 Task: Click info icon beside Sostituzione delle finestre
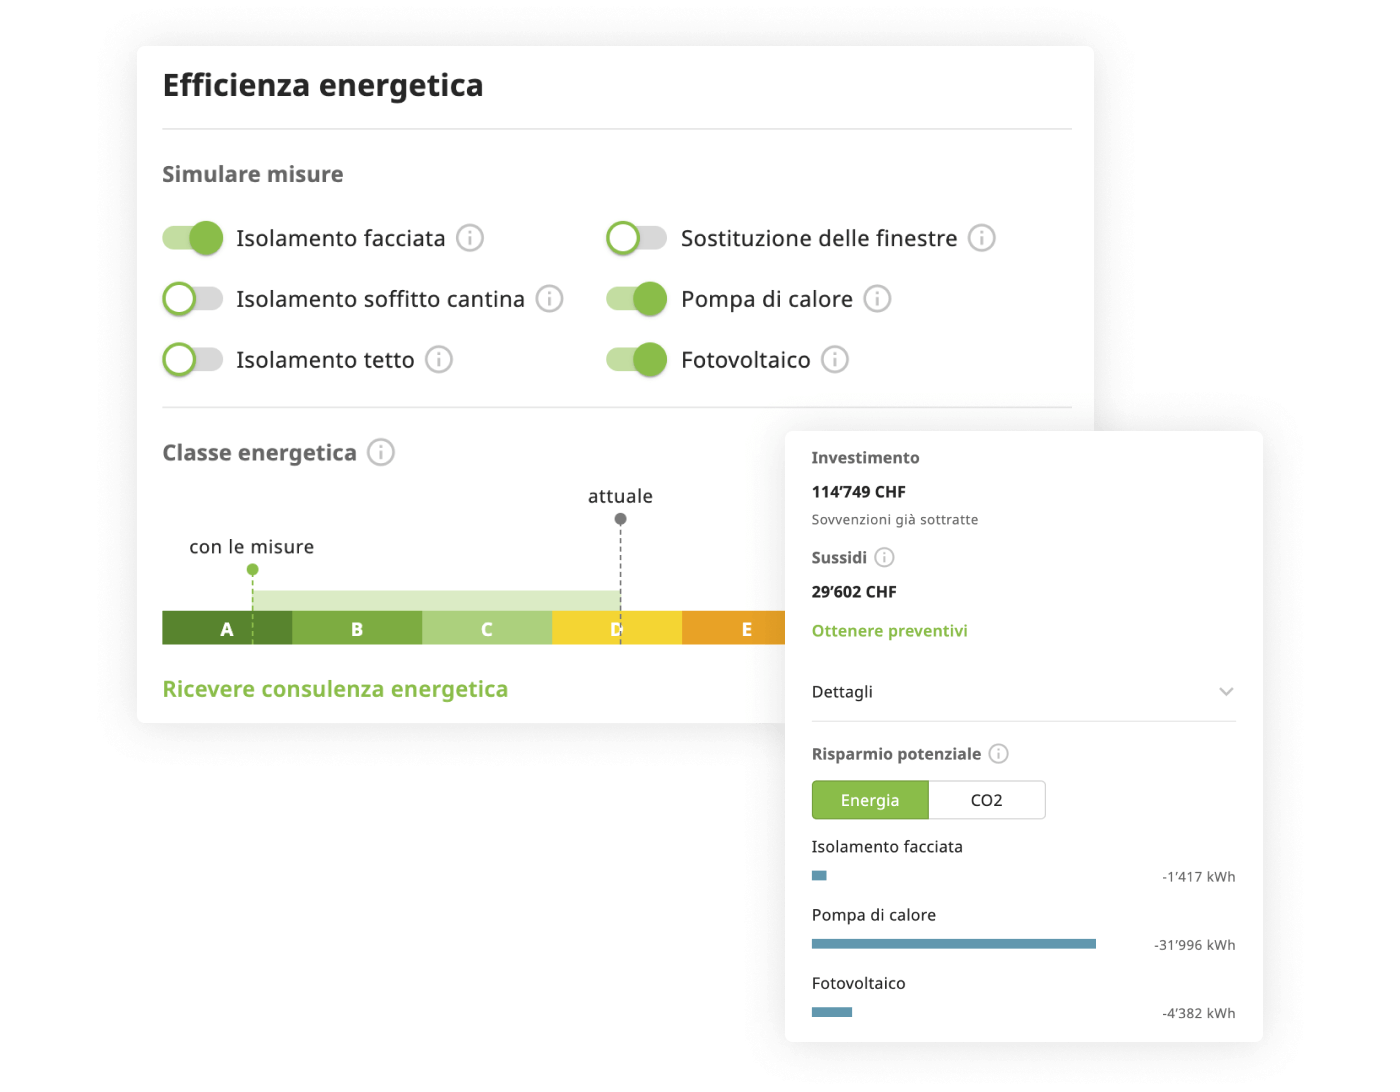coord(982,238)
